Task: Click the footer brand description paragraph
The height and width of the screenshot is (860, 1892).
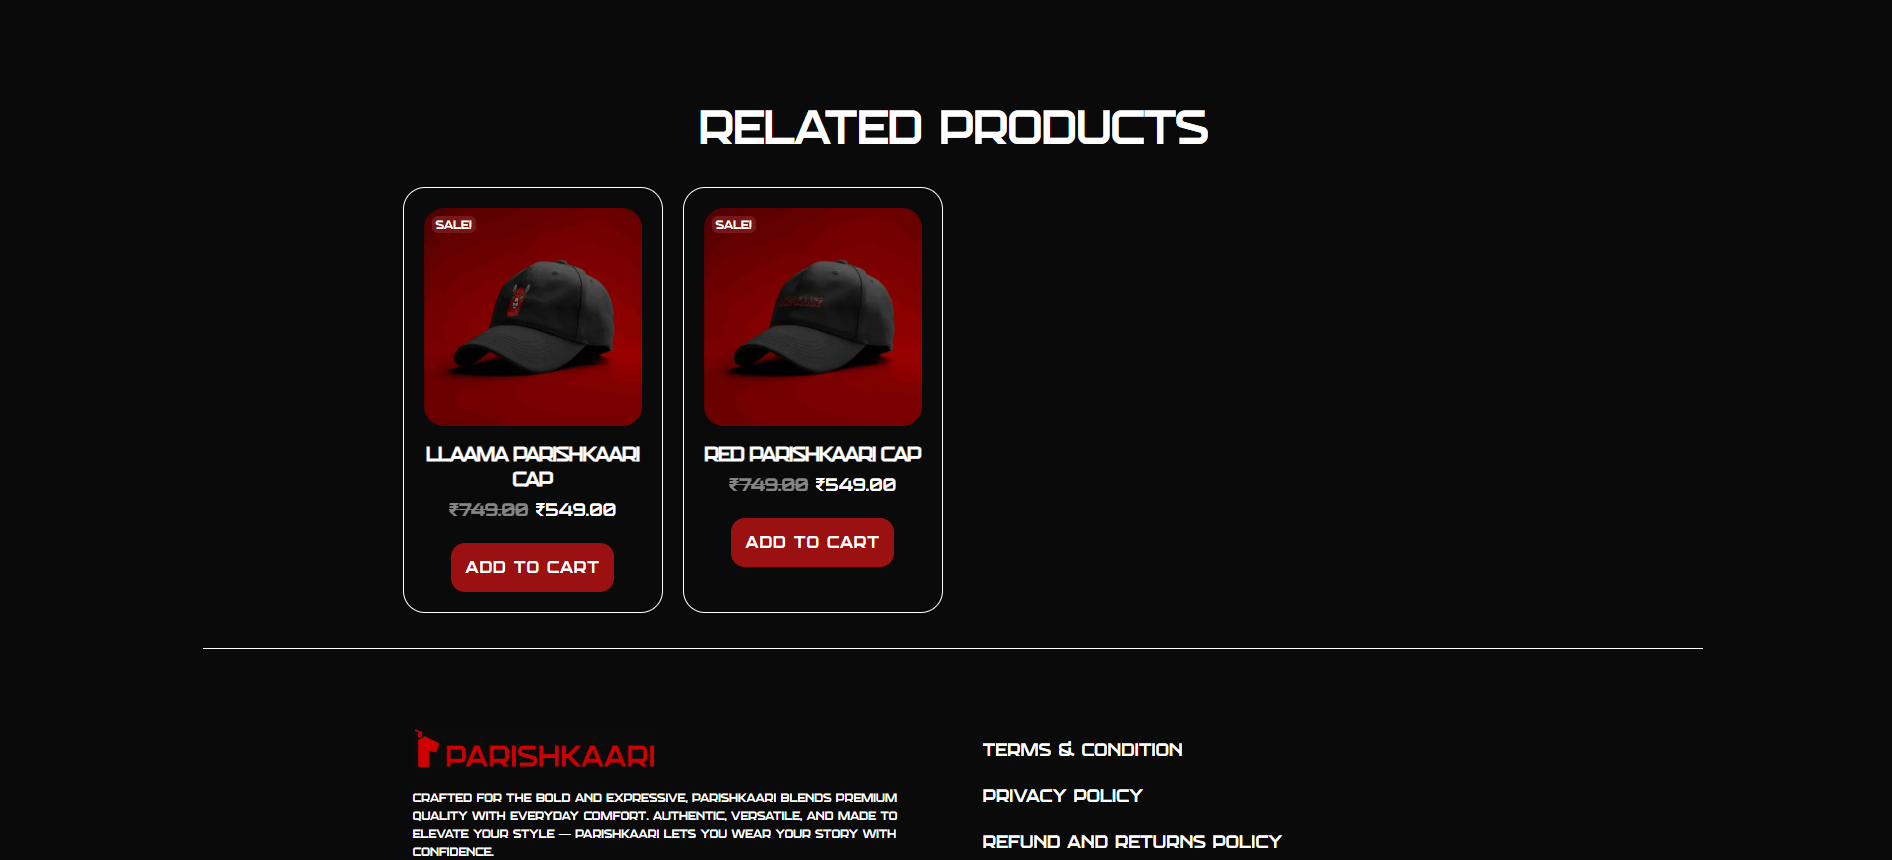Action: tap(655, 825)
